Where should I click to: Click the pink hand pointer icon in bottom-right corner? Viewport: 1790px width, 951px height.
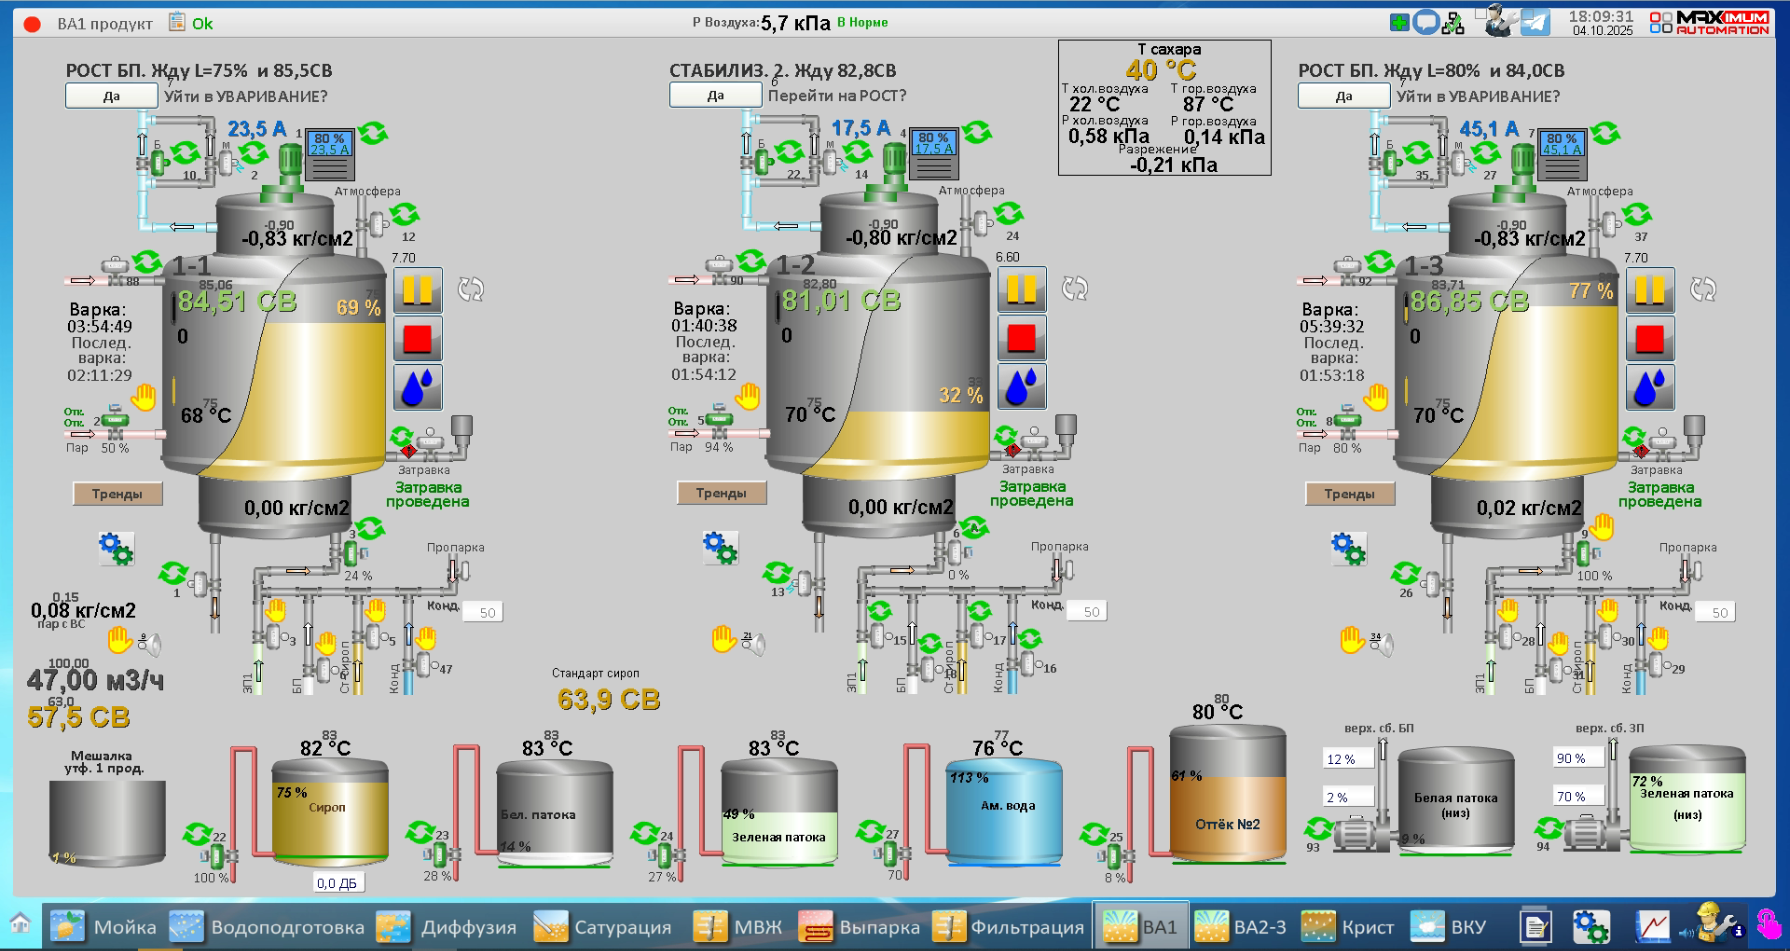[1767, 924]
